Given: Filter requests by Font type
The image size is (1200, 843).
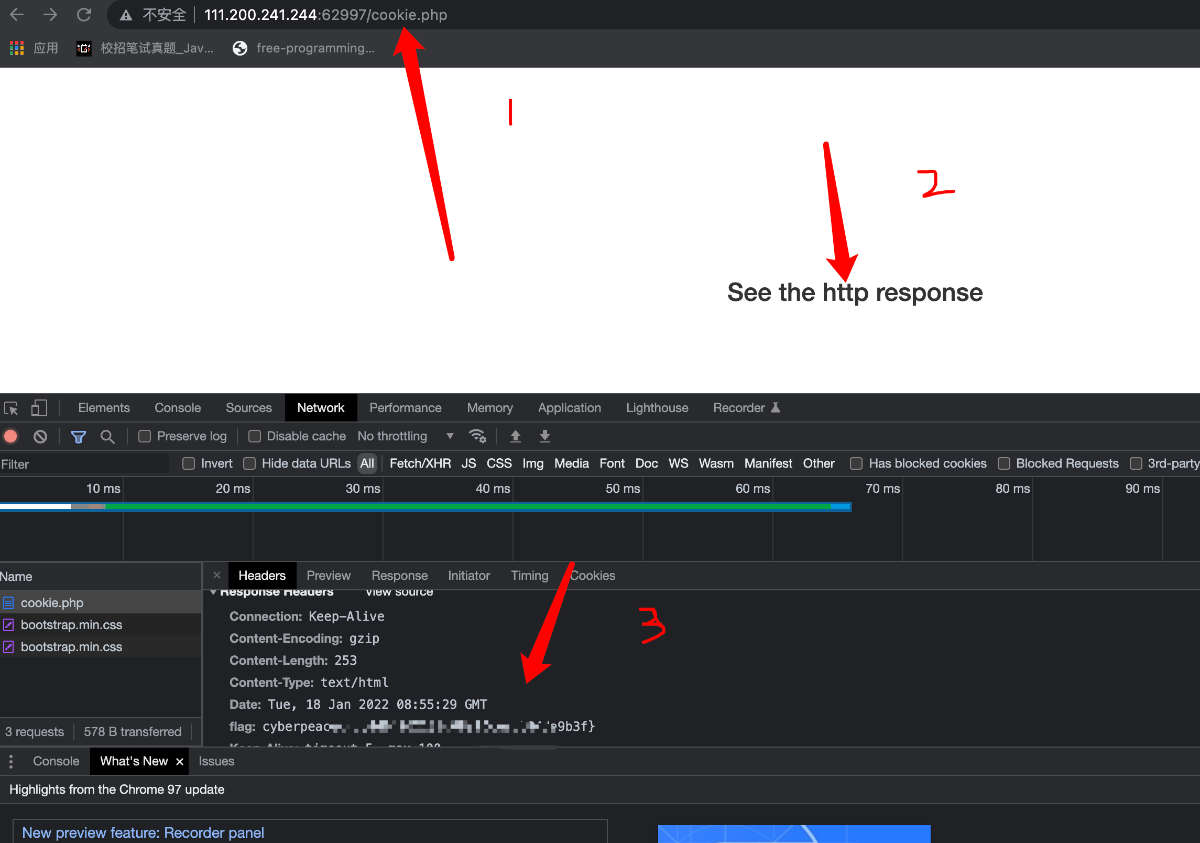Looking at the screenshot, I should tap(612, 463).
